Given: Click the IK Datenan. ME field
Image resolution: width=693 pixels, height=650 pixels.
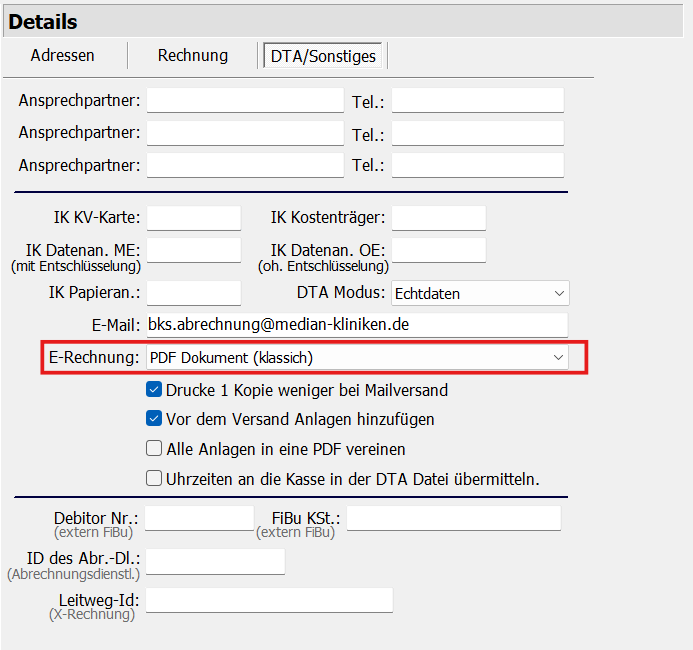Looking at the screenshot, I should [x=194, y=250].
